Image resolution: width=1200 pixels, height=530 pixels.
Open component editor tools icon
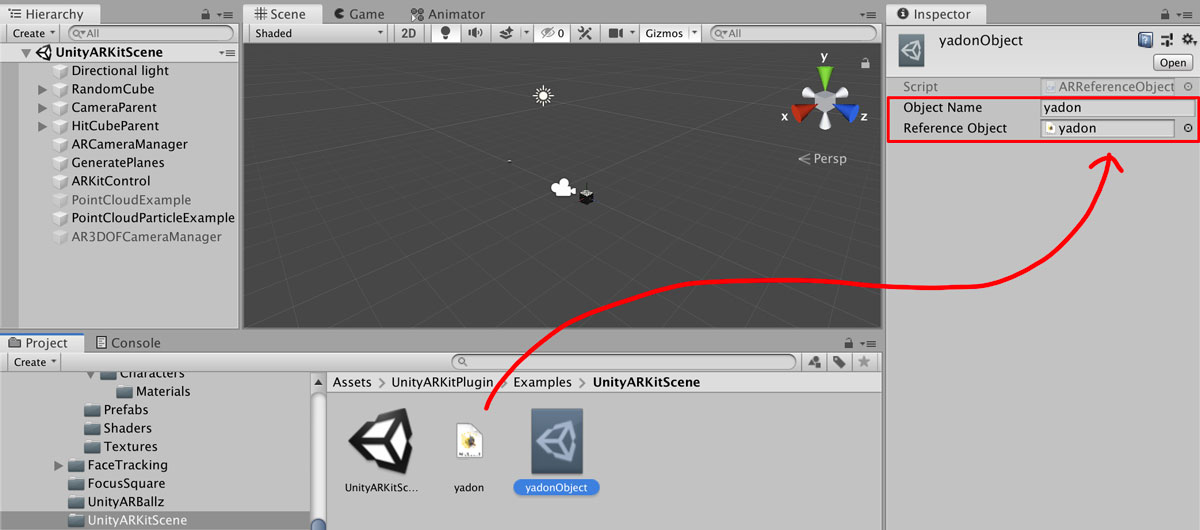pos(586,33)
